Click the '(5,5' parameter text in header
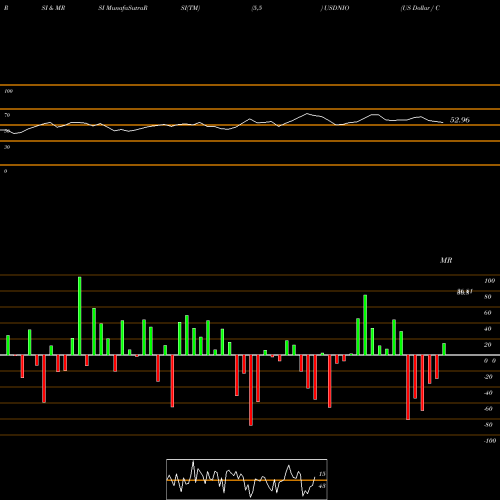The height and width of the screenshot is (500, 500). (x=257, y=8)
